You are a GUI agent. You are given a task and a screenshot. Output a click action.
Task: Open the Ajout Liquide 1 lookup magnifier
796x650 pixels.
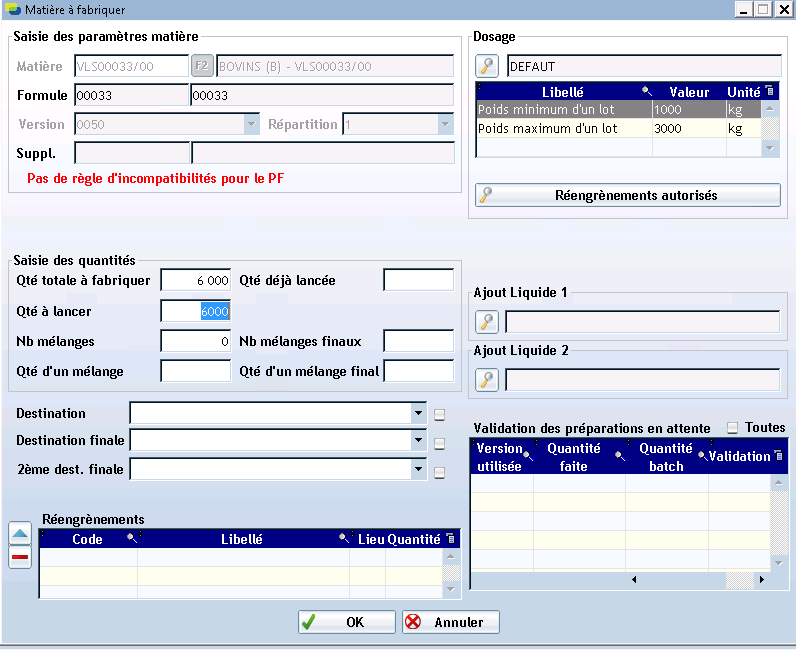(x=487, y=322)
